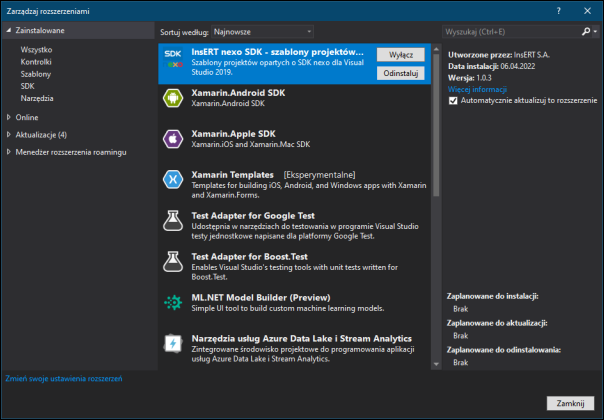Click the Test Adapter for Google Test icon
Image resolution: width=604 pixels, height=420 pixels.
(x=172, y=220)
